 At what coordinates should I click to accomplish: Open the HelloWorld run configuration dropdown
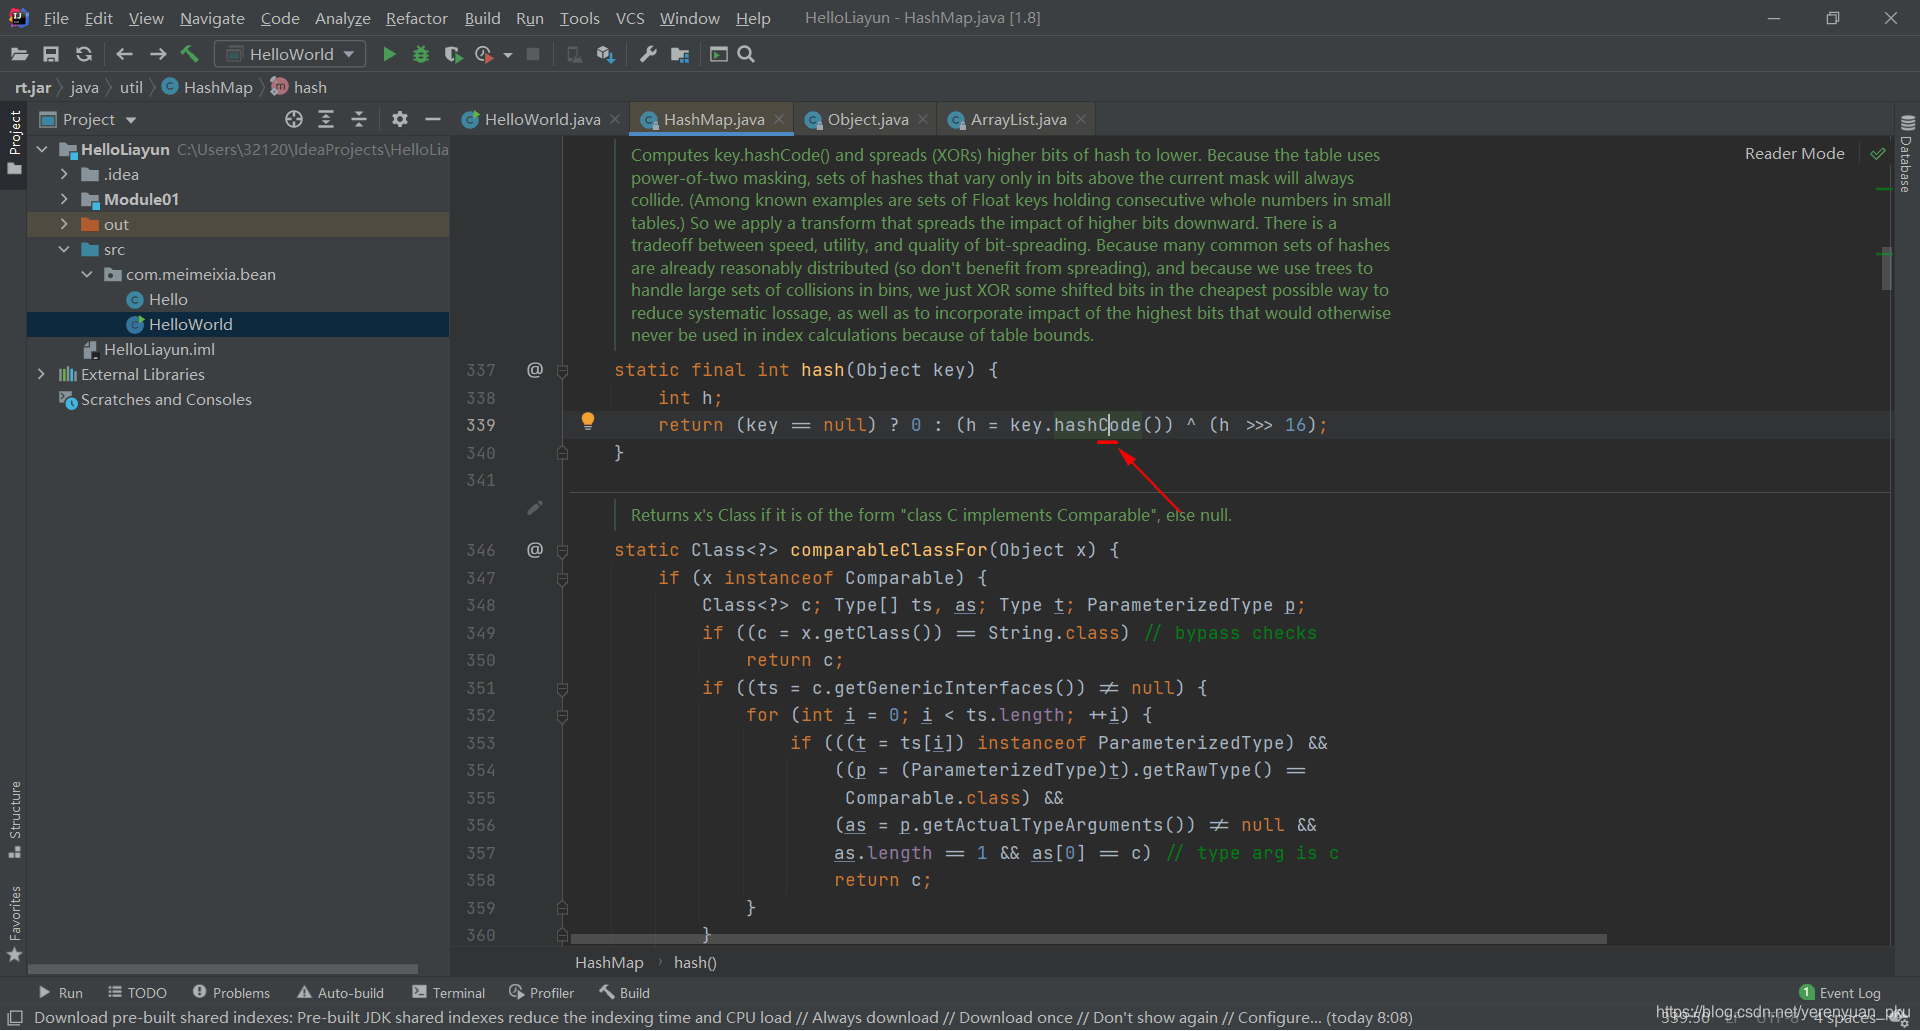tap(290, 54)
